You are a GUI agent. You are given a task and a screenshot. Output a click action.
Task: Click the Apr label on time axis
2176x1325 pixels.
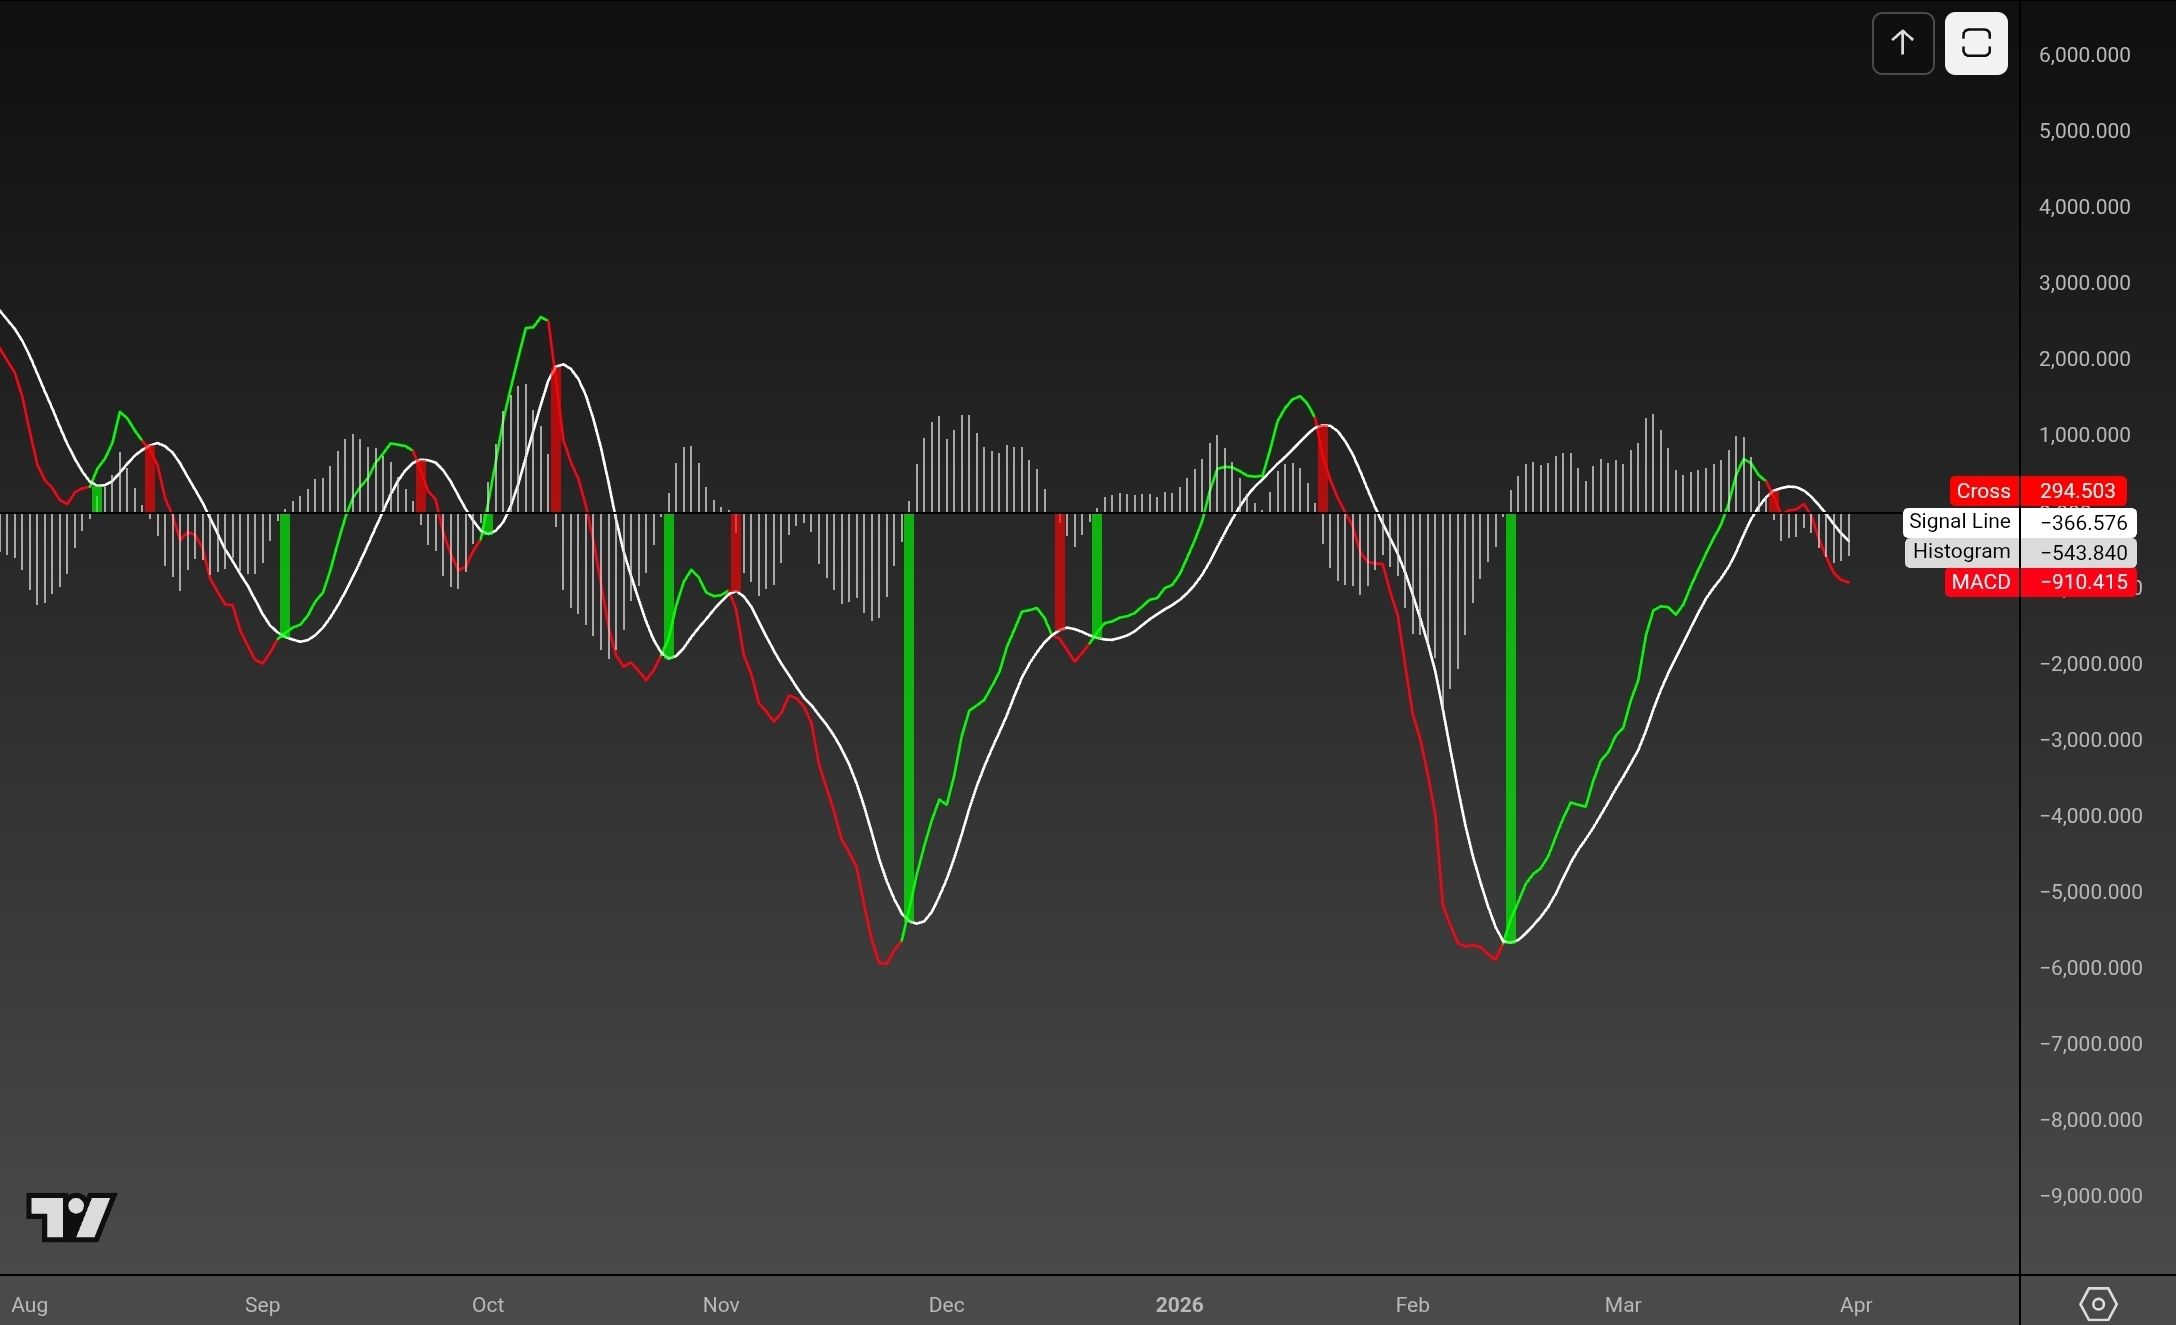(1856, 1305)
